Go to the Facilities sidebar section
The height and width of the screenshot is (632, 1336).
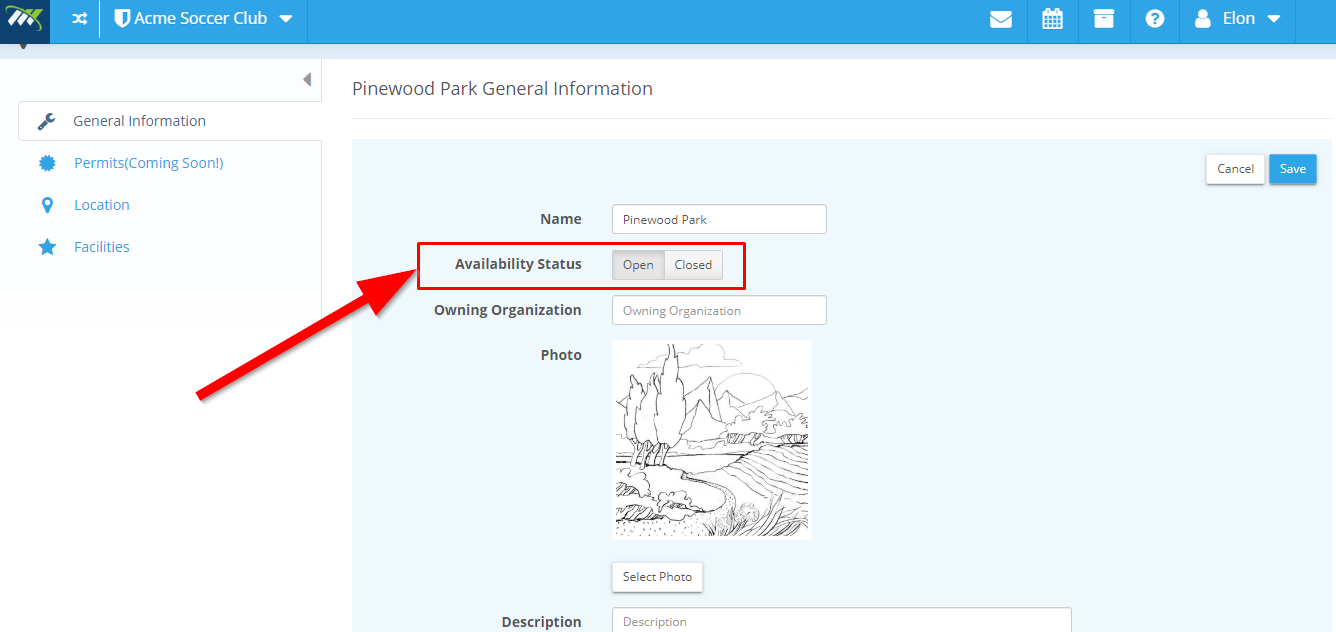pyautogui.click(x=102, y=247)
